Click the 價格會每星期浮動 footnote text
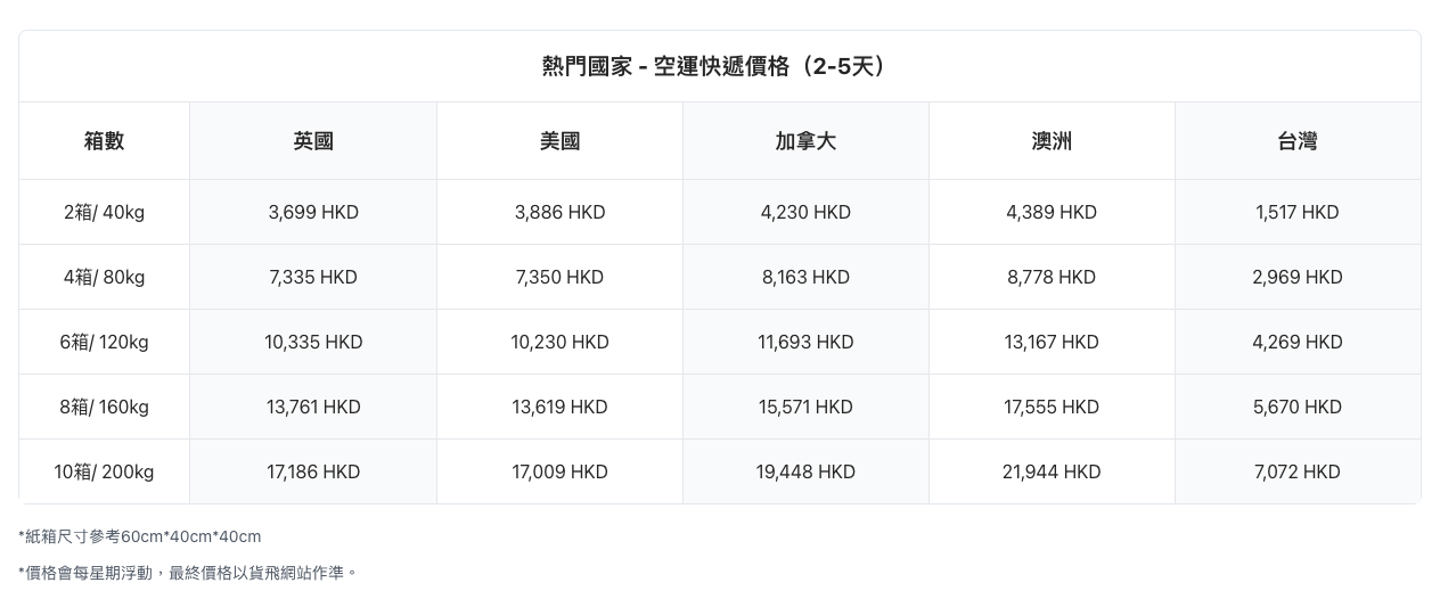This screenshot has height=599, width=1440. pyautogui.click(x=187, y=573)
